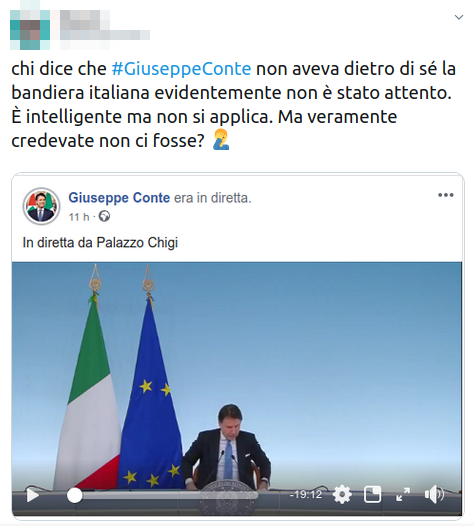
Task: Open the tweet options chevron menu
Action: [459, 17]
